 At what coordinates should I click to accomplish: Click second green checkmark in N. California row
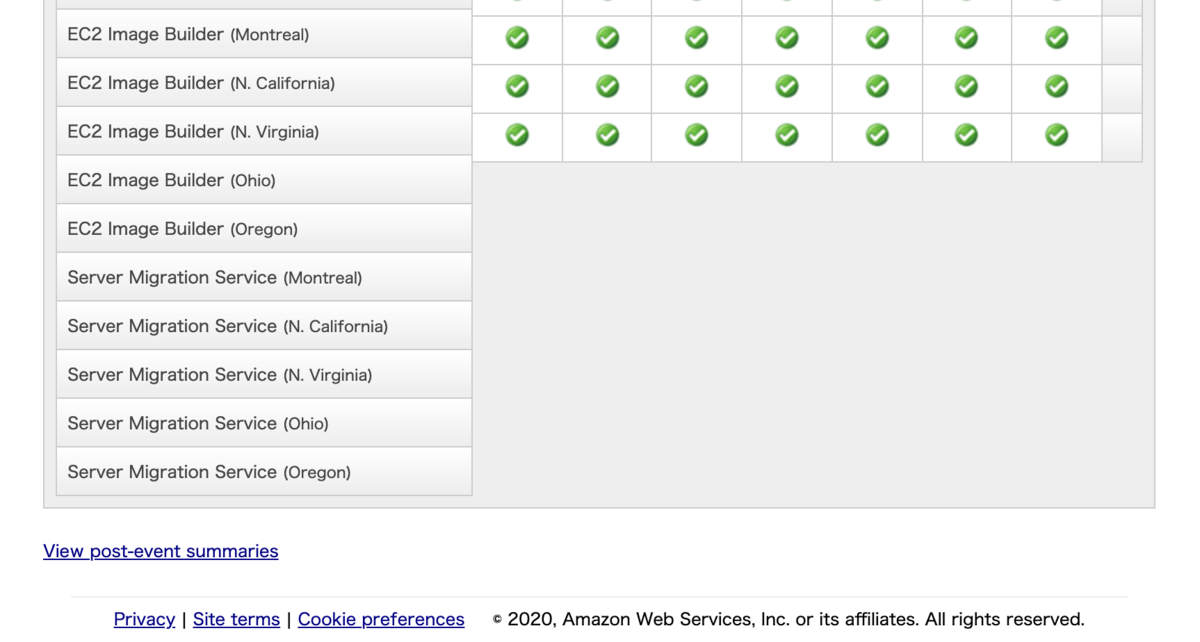[607, 86]
